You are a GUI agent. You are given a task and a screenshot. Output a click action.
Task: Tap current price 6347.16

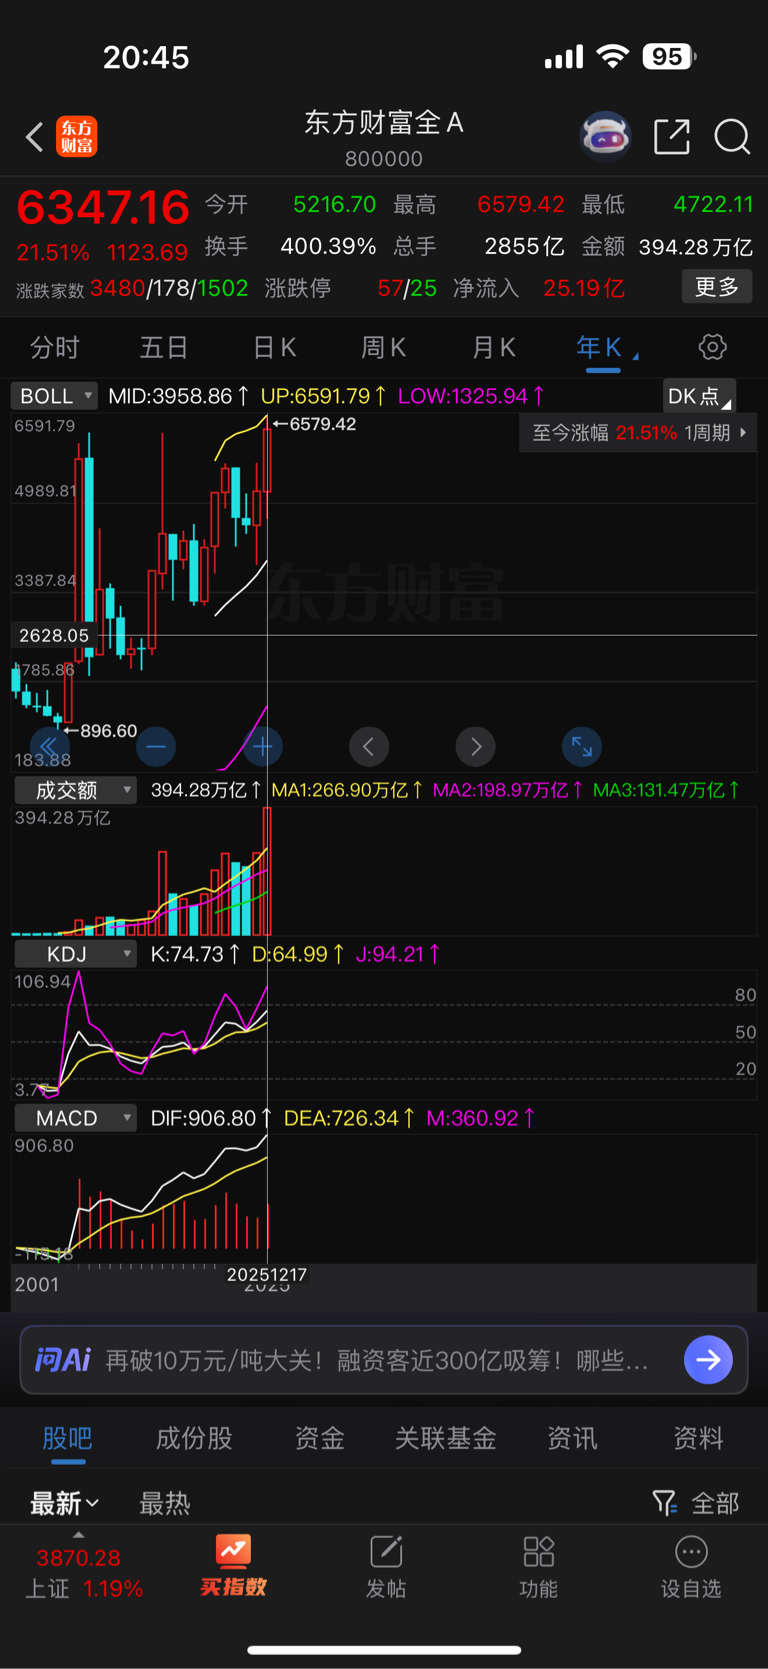point(103,207)
